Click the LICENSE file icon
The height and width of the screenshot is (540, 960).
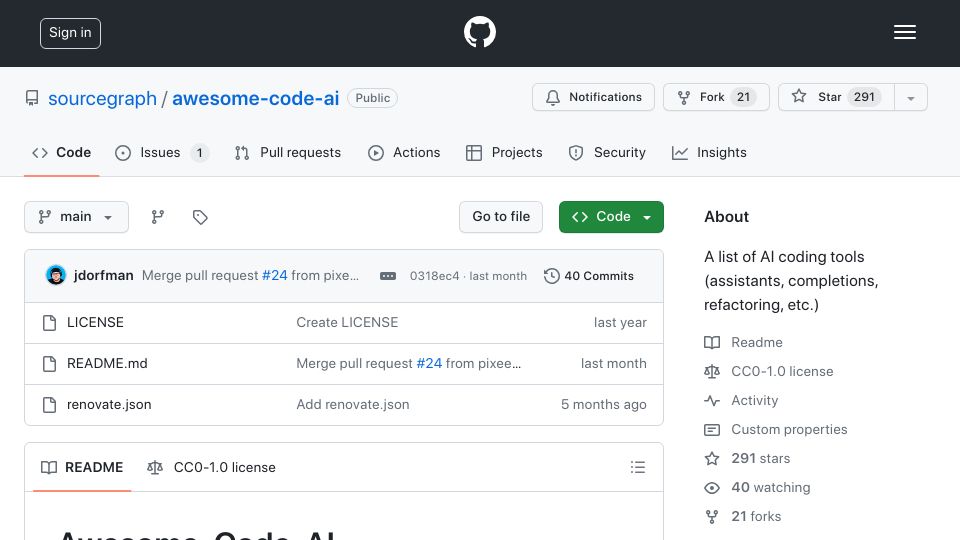[50, 323]
